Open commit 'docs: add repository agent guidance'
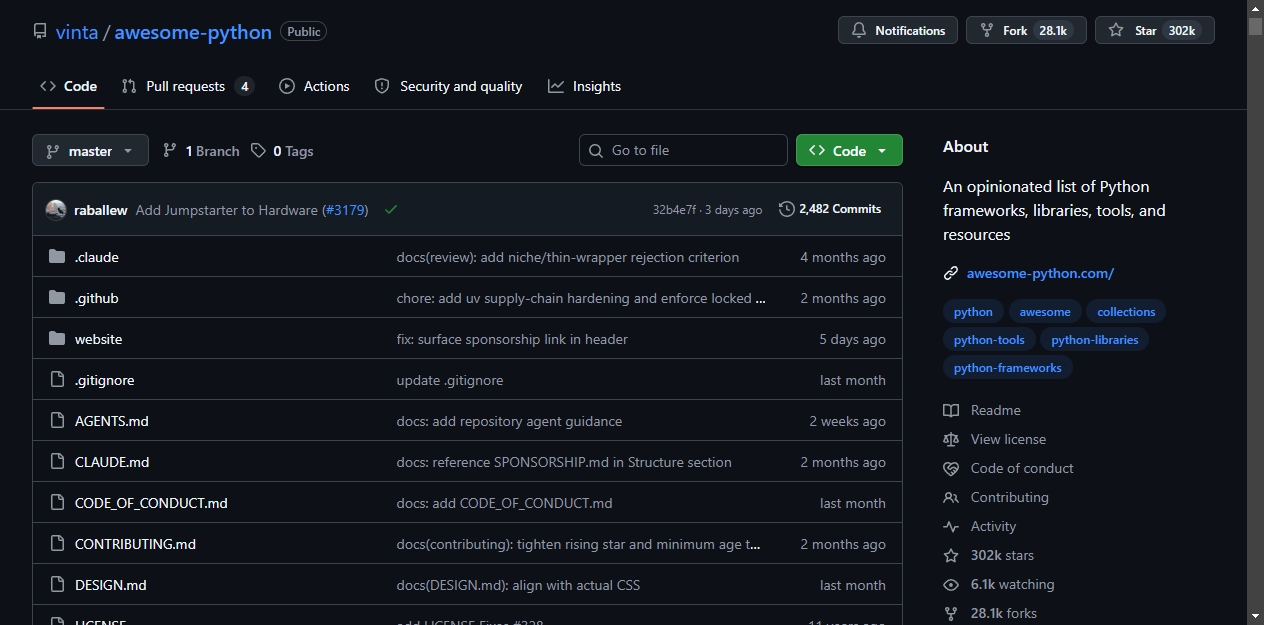Screen dimensions: 1264x625 [x=509, y=421]
